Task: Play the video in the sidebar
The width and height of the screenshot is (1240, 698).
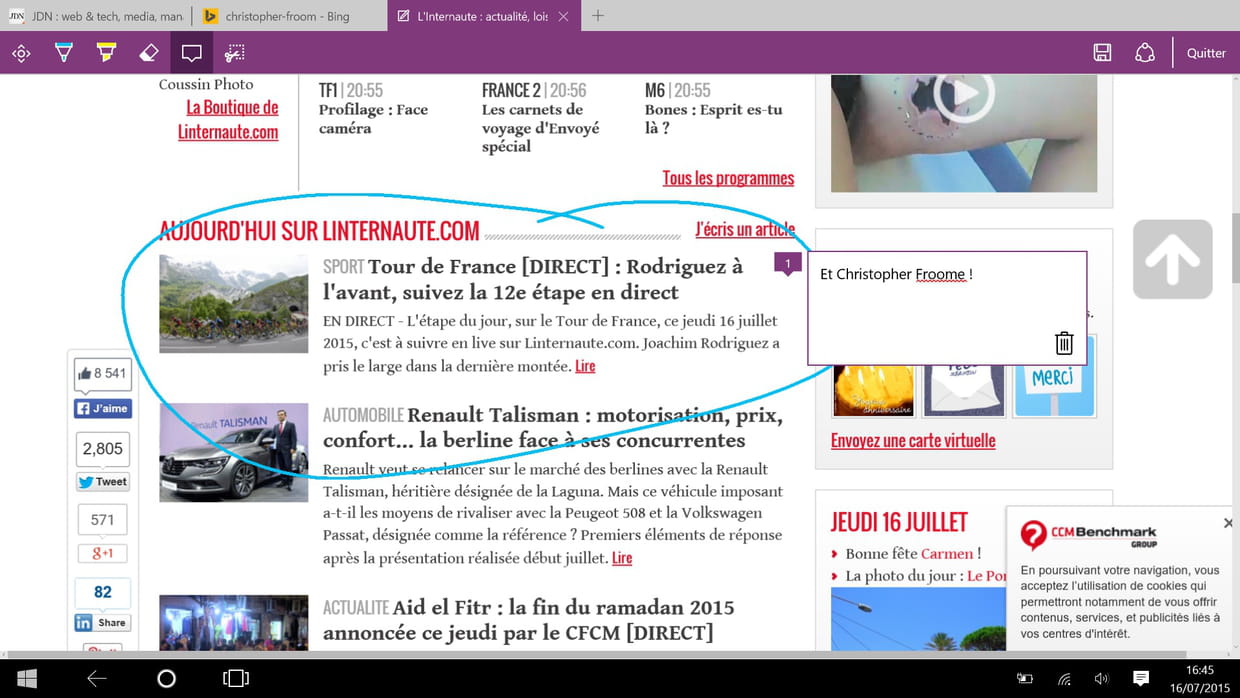Action: pos(963,95)
